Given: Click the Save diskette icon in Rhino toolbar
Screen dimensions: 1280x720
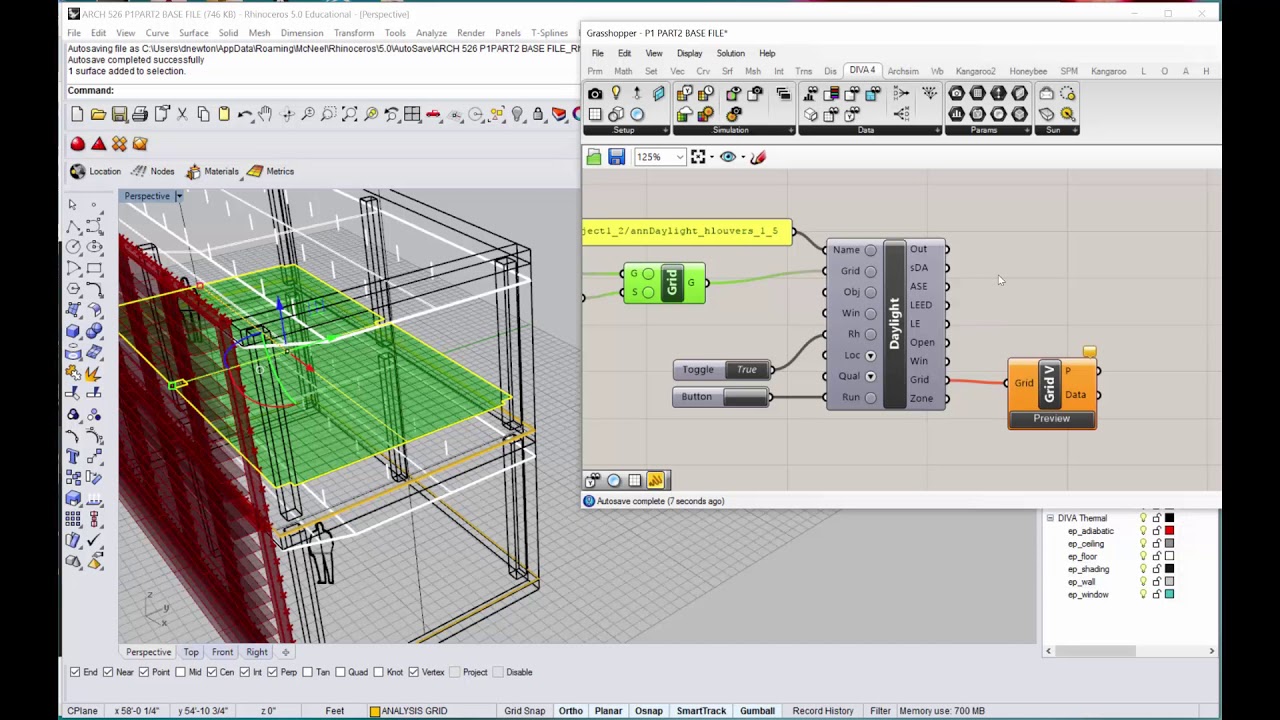Looking at the screenshot, I should tap(119, 115).
